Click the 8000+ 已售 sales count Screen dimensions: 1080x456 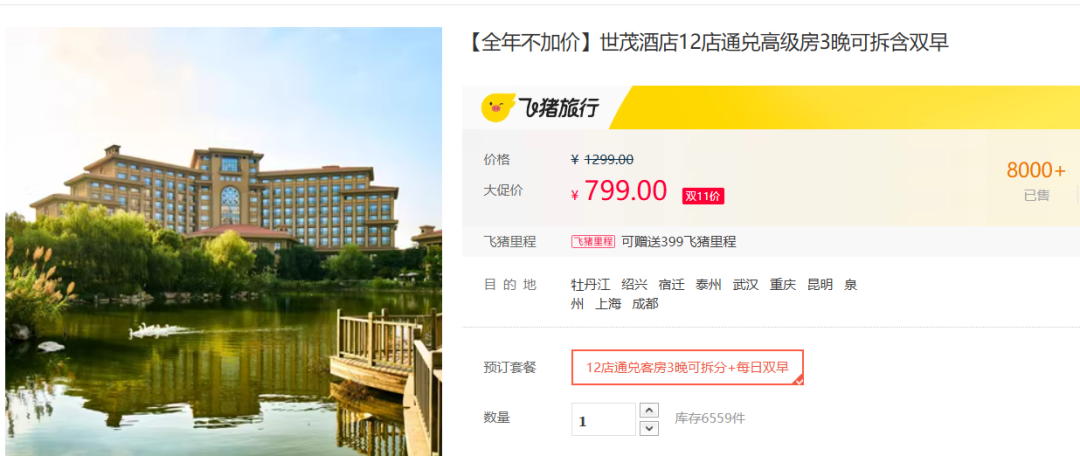pyautogui.click(x=1036, y=181)
